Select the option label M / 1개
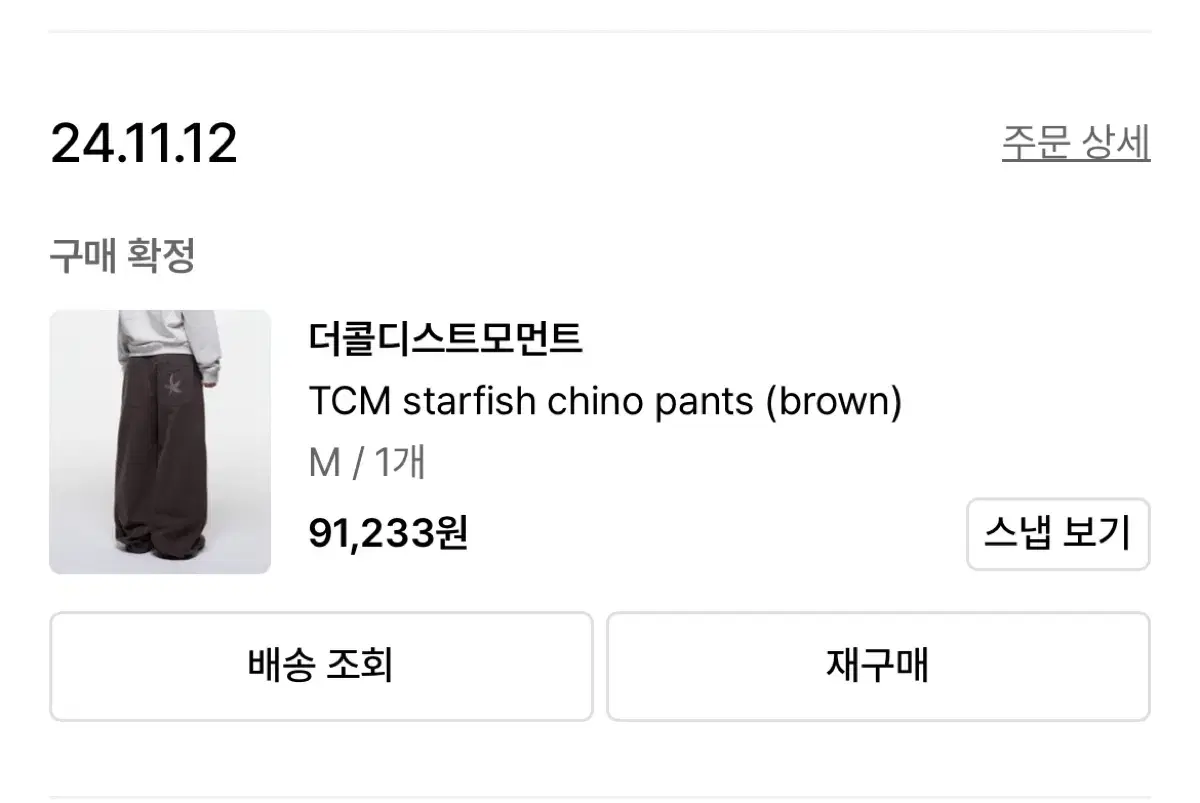Viewport: 1200px width, 803px height. click(366, 462)
